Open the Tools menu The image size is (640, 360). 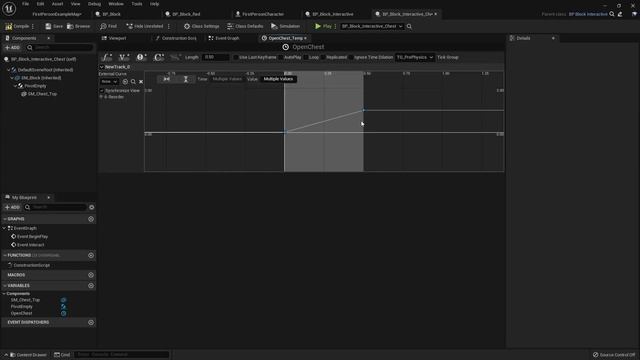click(137, 4)
